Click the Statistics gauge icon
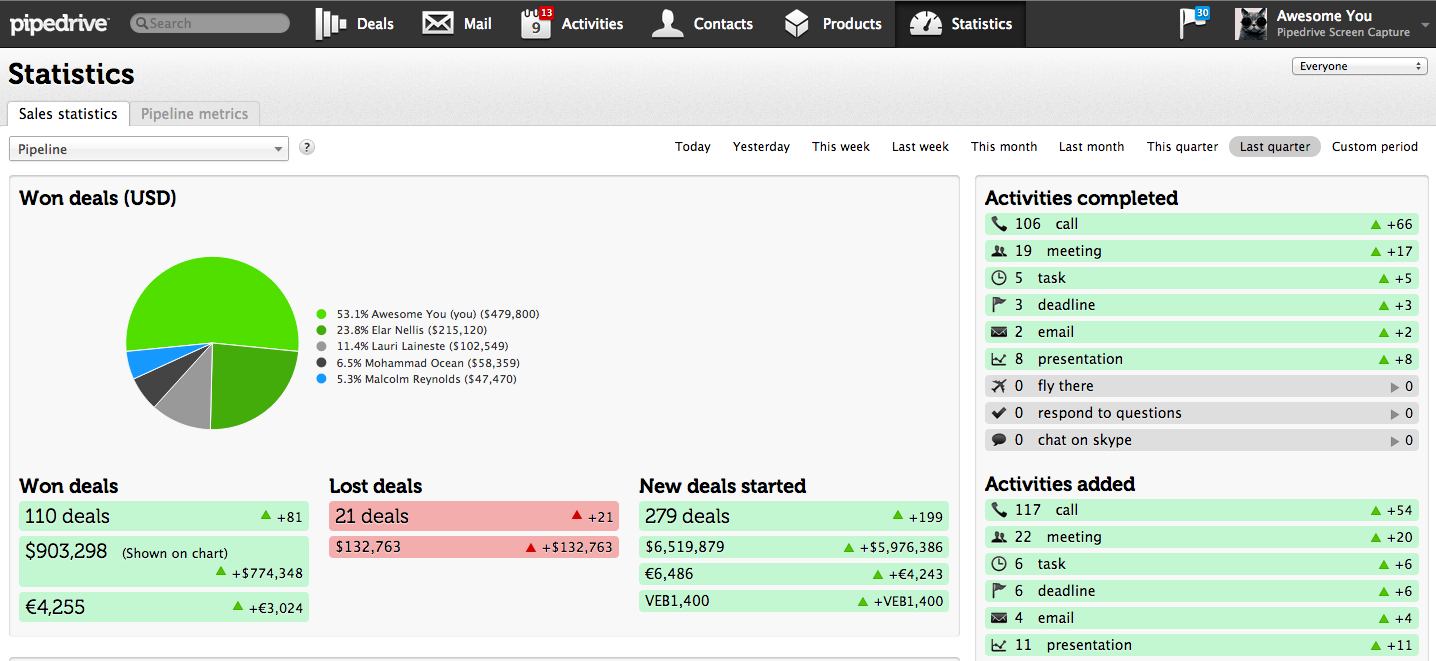 click(x=925, y=24)
